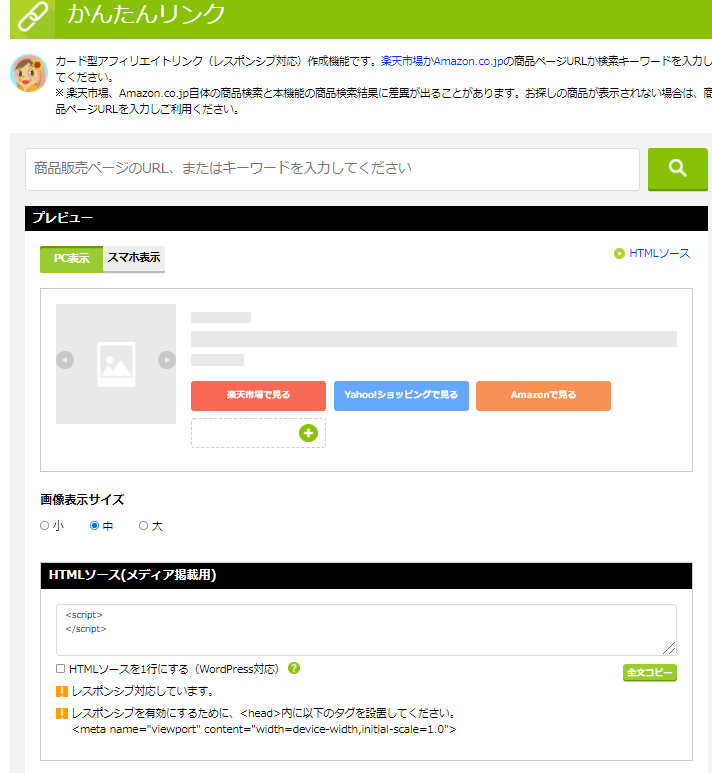This screenshot has width=712, height=773.
Task: Click the textarea resize grip
Action: click(669, 648)
